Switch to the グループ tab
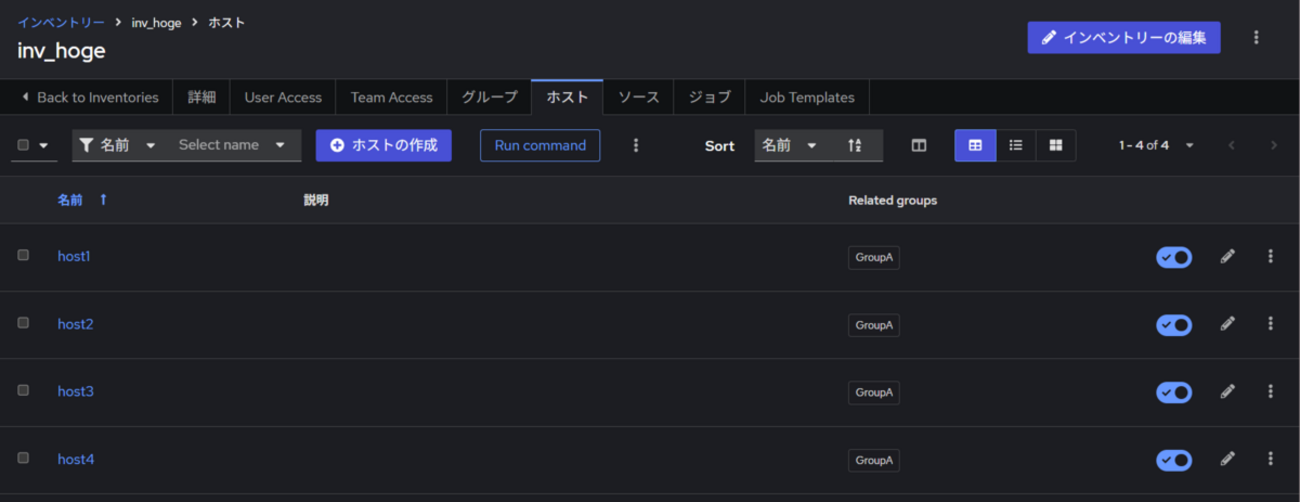This screenshot has height=502, width=1300. pos(489,97)
